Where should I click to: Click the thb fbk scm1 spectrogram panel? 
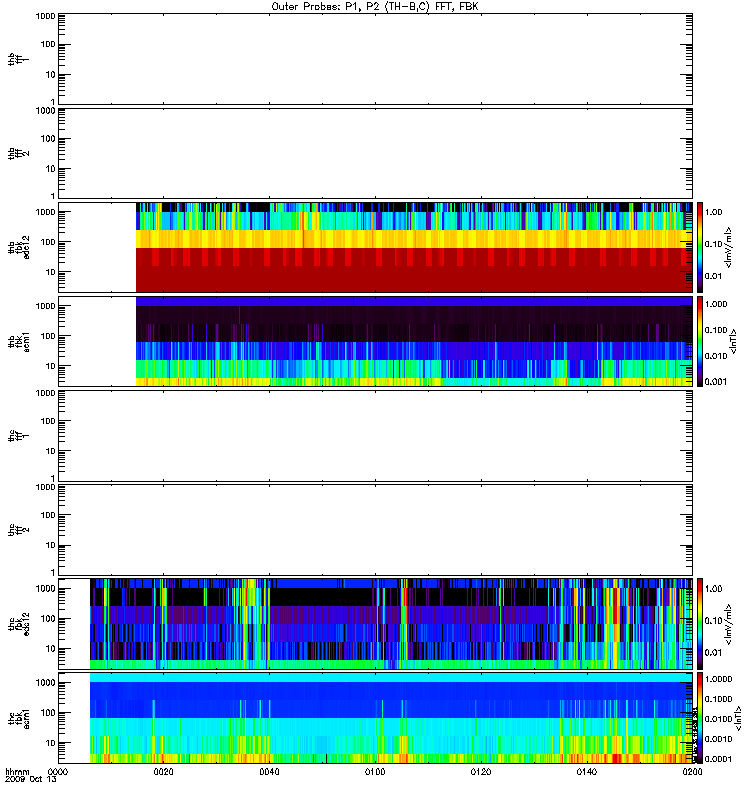376,341
